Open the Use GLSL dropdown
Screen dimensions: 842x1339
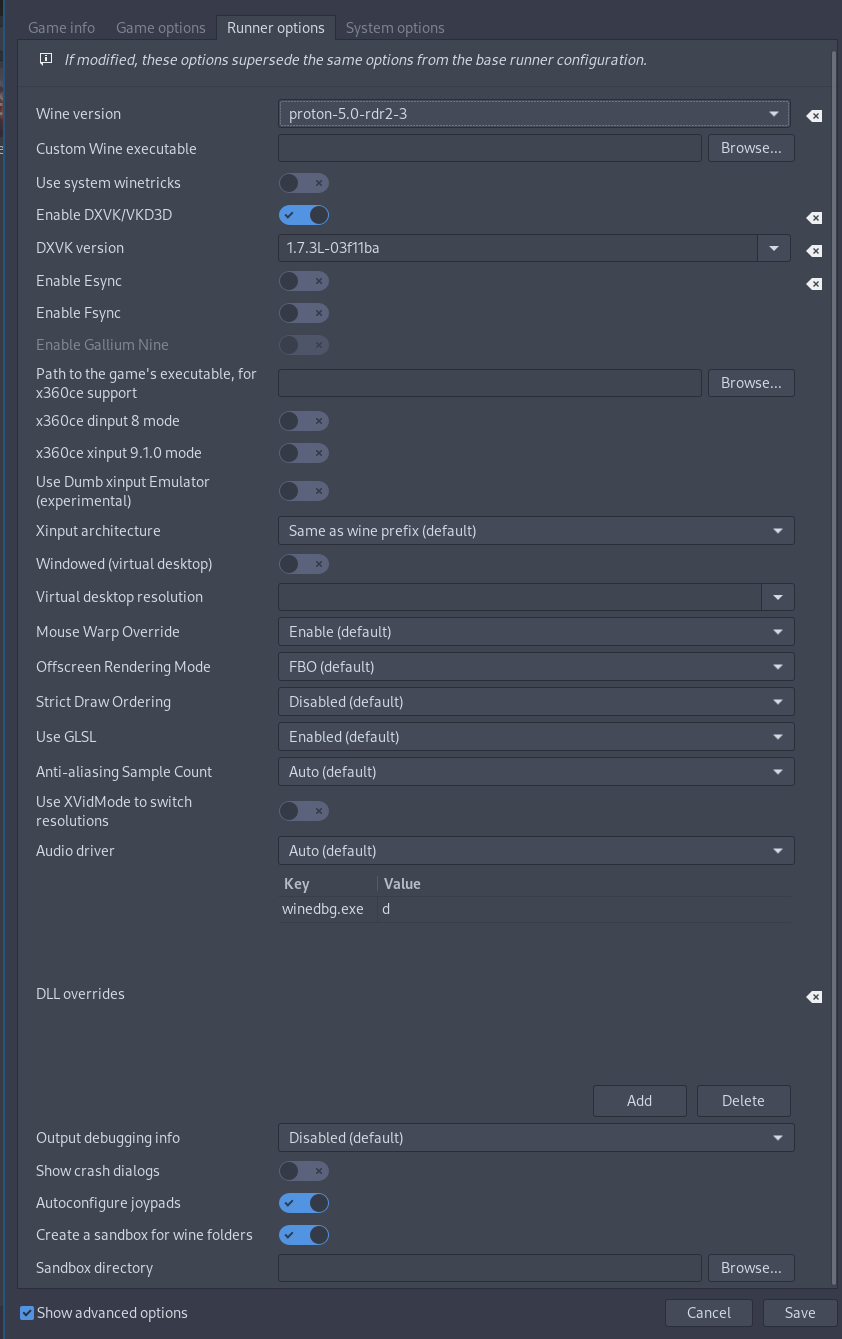pos(536,737)
